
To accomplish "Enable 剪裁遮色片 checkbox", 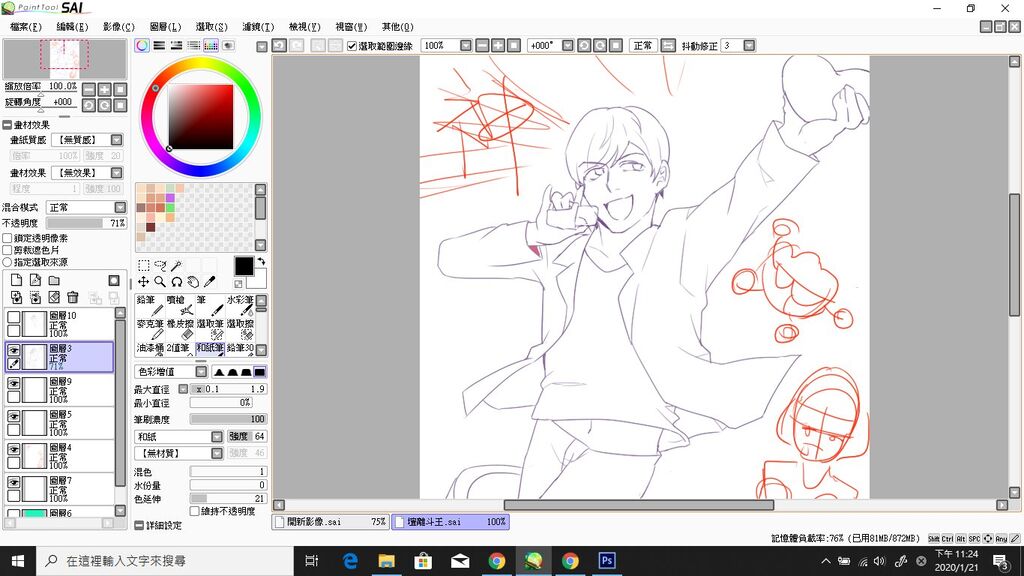I will (7, 250).
